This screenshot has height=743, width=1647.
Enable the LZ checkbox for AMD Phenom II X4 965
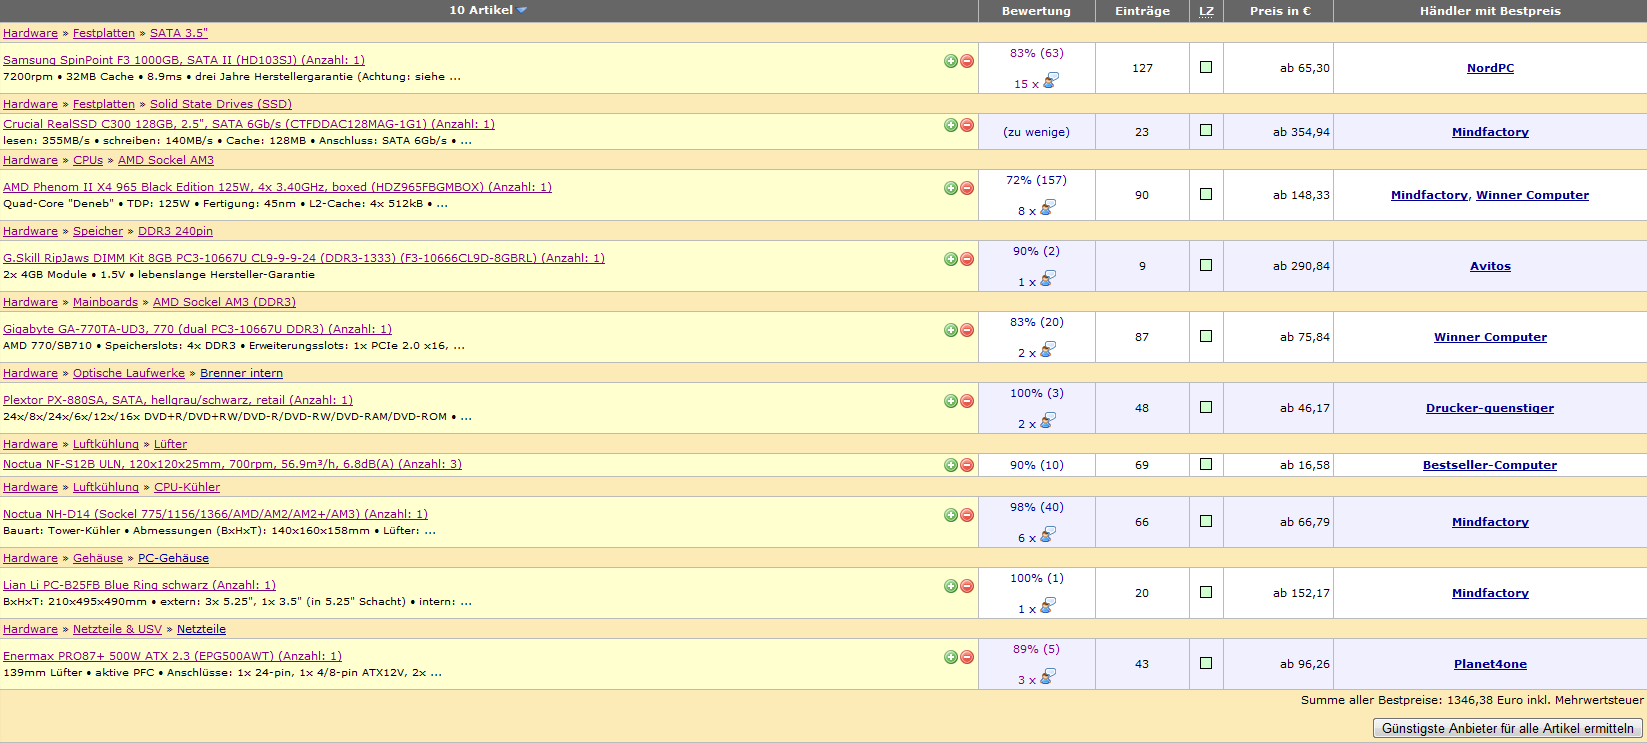tap(1206, 194)
